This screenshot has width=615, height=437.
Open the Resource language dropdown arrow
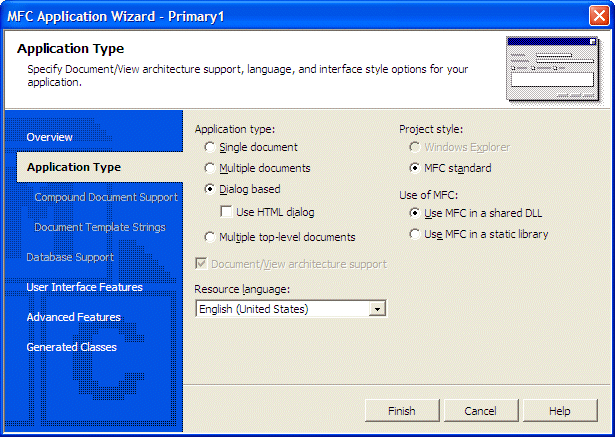[x=377, y=309]
